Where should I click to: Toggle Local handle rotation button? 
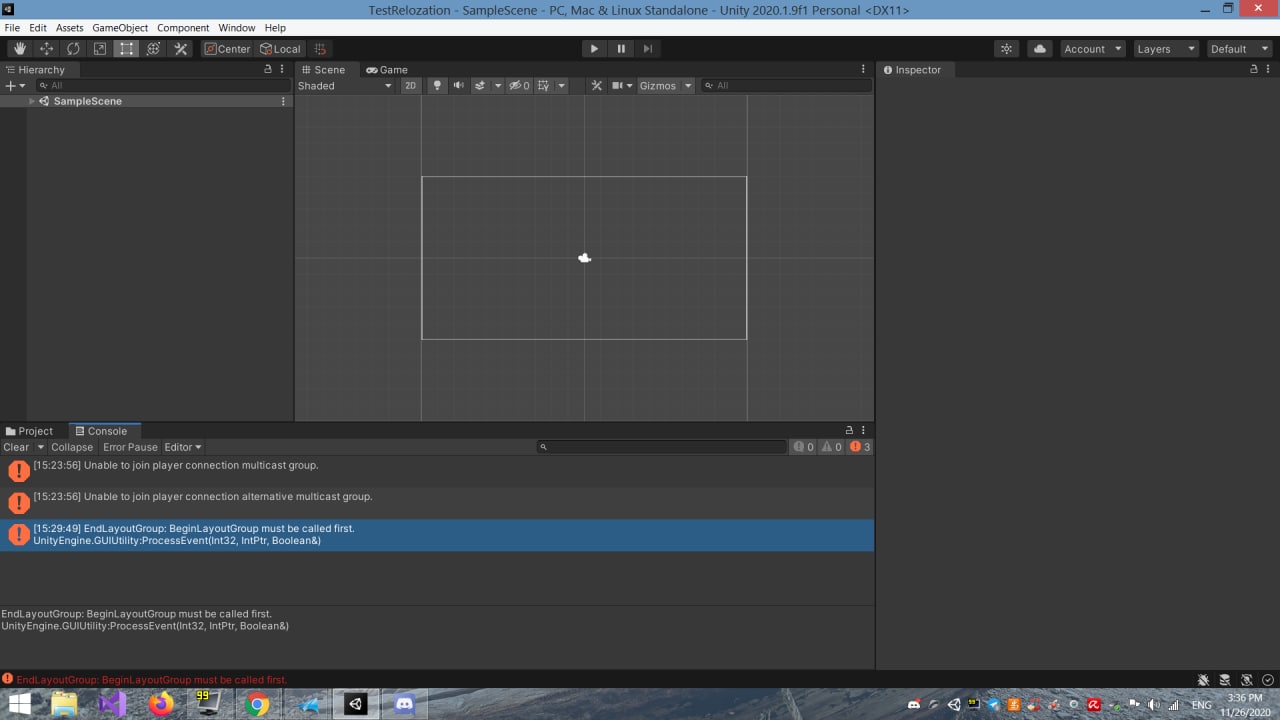click(x=280, y=49)
